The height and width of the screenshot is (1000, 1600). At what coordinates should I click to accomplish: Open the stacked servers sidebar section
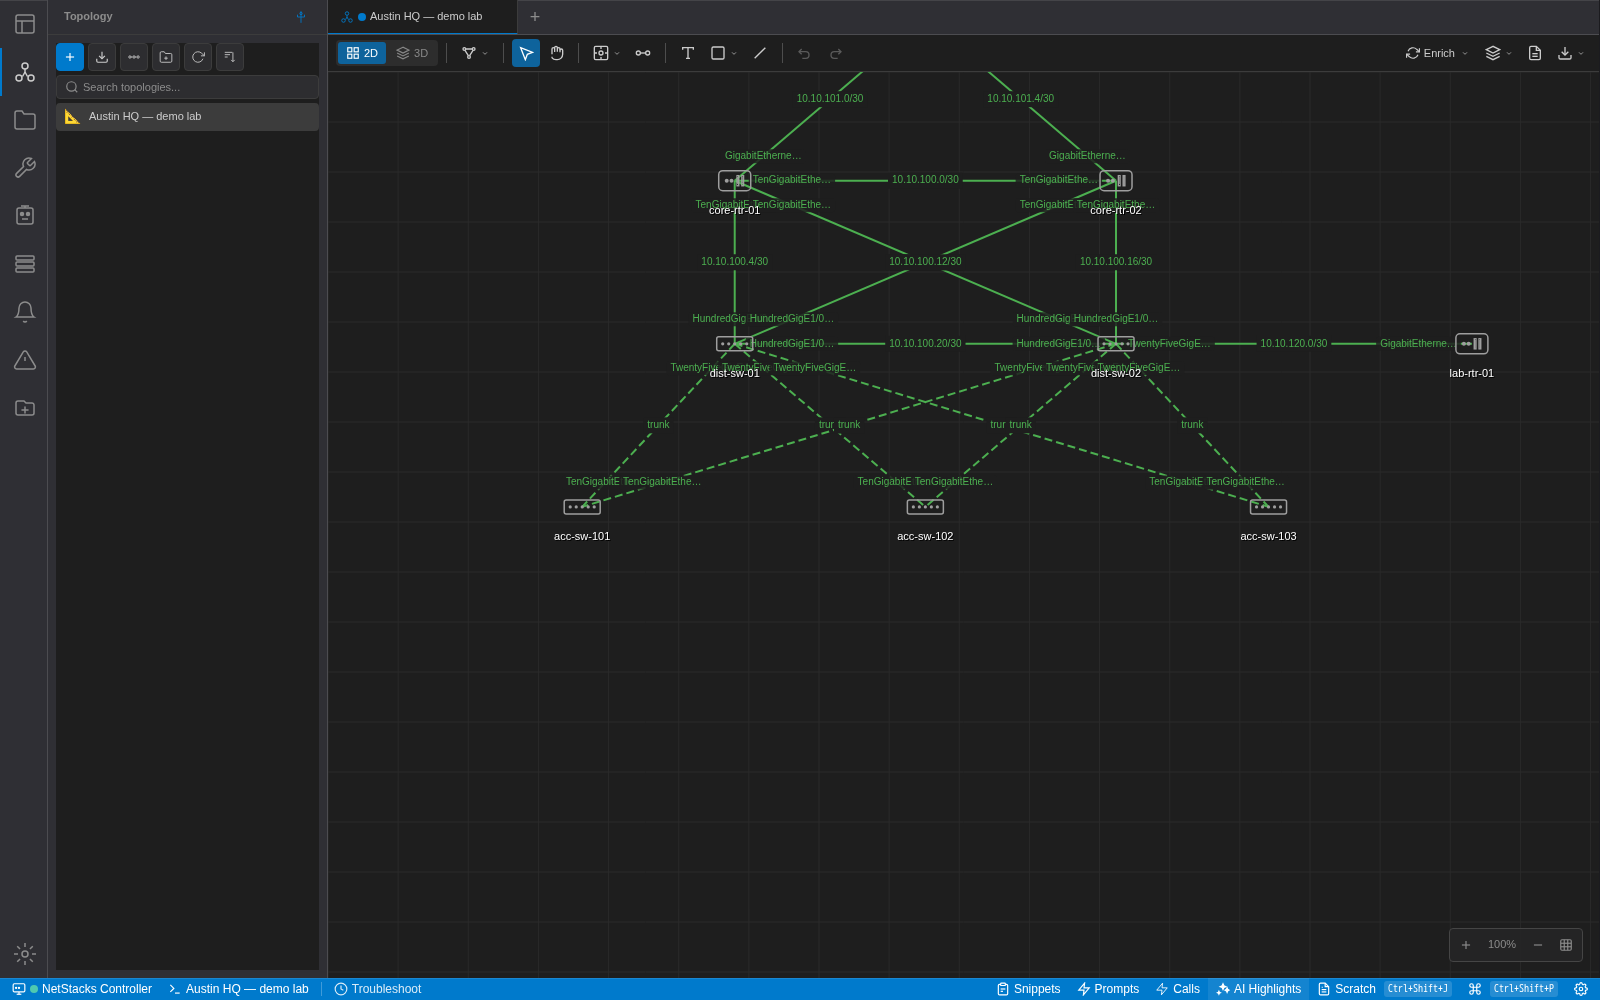pyautogui.click(x=25, y=264)
